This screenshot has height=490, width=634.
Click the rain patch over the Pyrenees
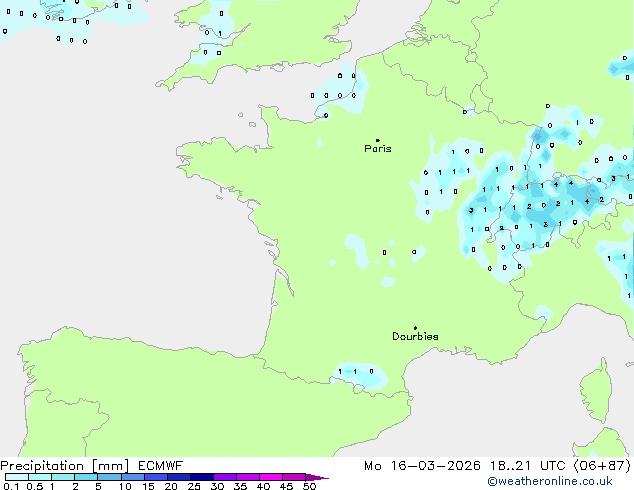(x=356, y=373)
